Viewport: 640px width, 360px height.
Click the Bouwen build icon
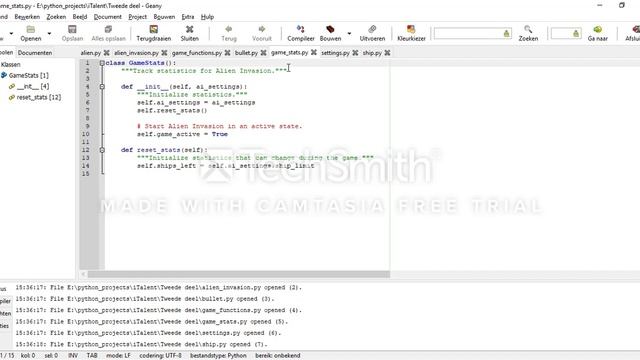(330, 29)
